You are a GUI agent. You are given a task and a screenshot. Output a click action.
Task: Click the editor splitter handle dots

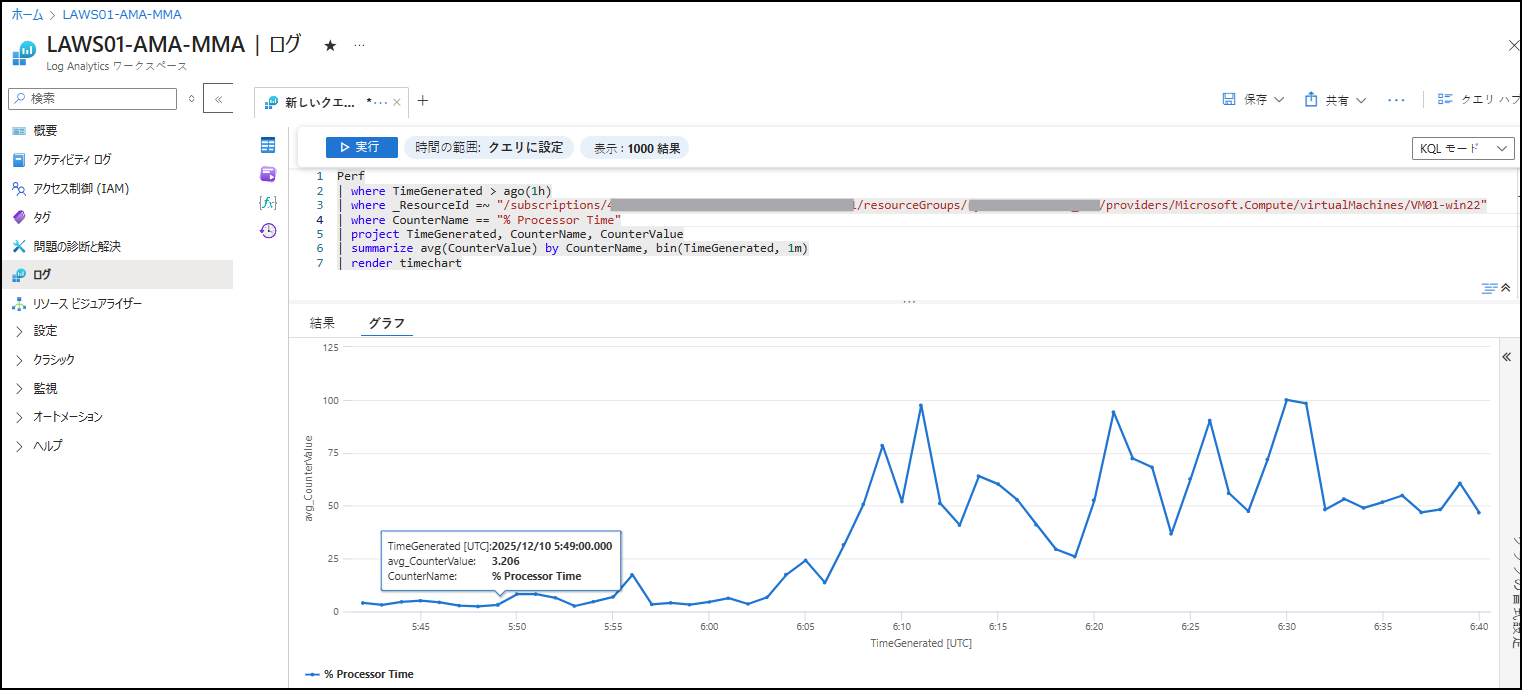(x=908, y=301)
